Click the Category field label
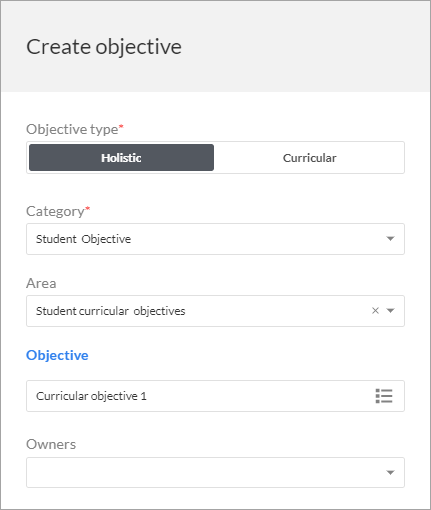The height and width of the screenshot is (510, 431). [55, 212]
